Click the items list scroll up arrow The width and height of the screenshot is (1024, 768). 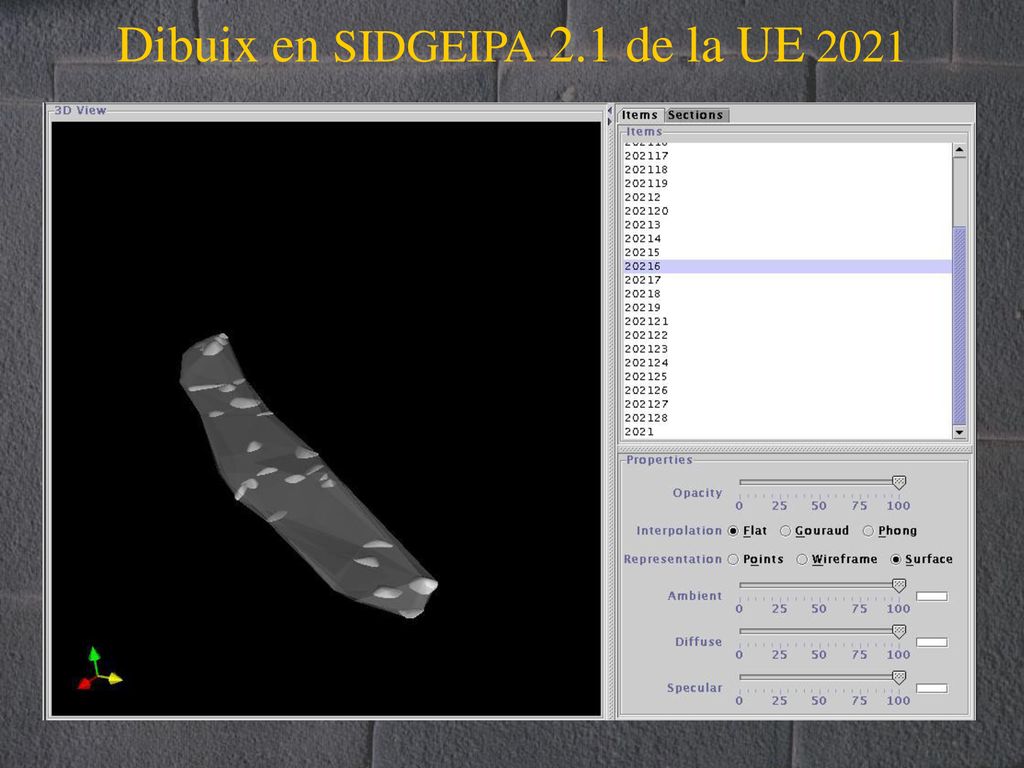(959, 150)
